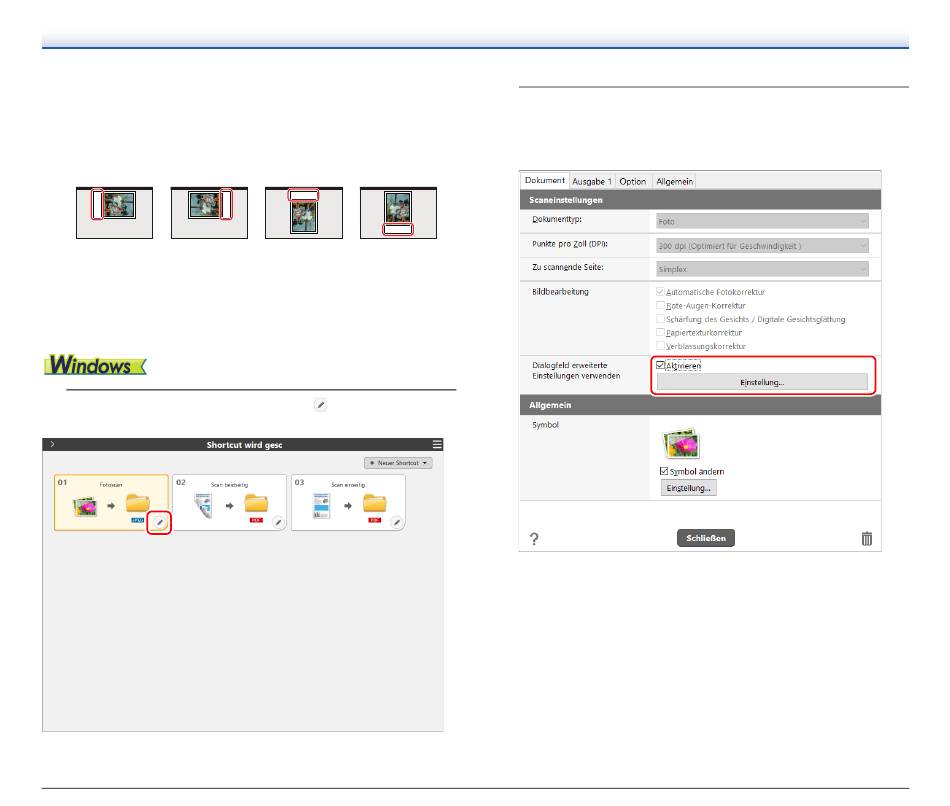Click the Allgemein section header bar
Viewport: 950px width, 806px height.
tap(700, 405)
